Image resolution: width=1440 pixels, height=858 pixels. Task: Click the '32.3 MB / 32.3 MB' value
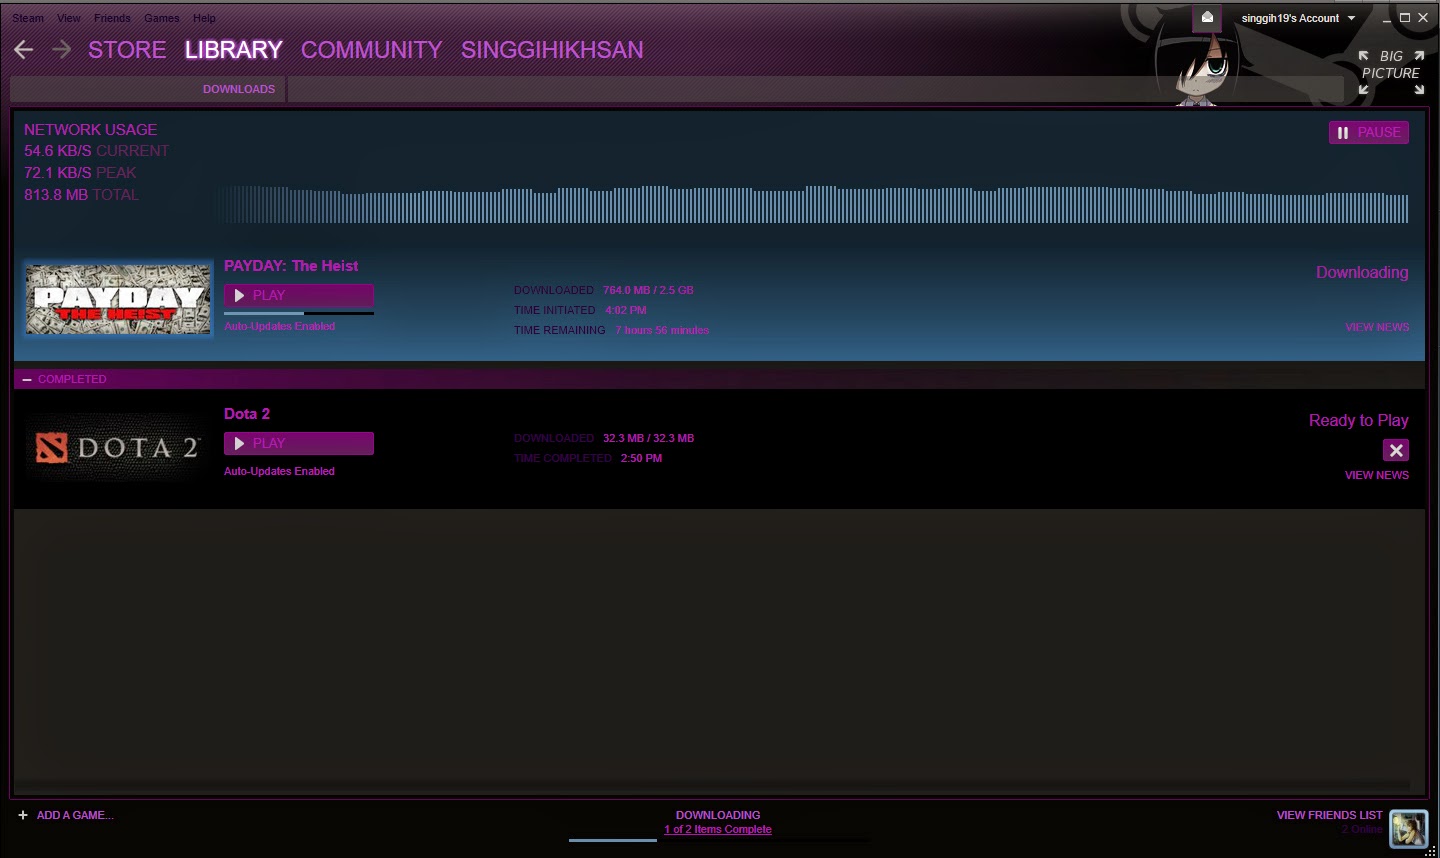coord(648,438)
